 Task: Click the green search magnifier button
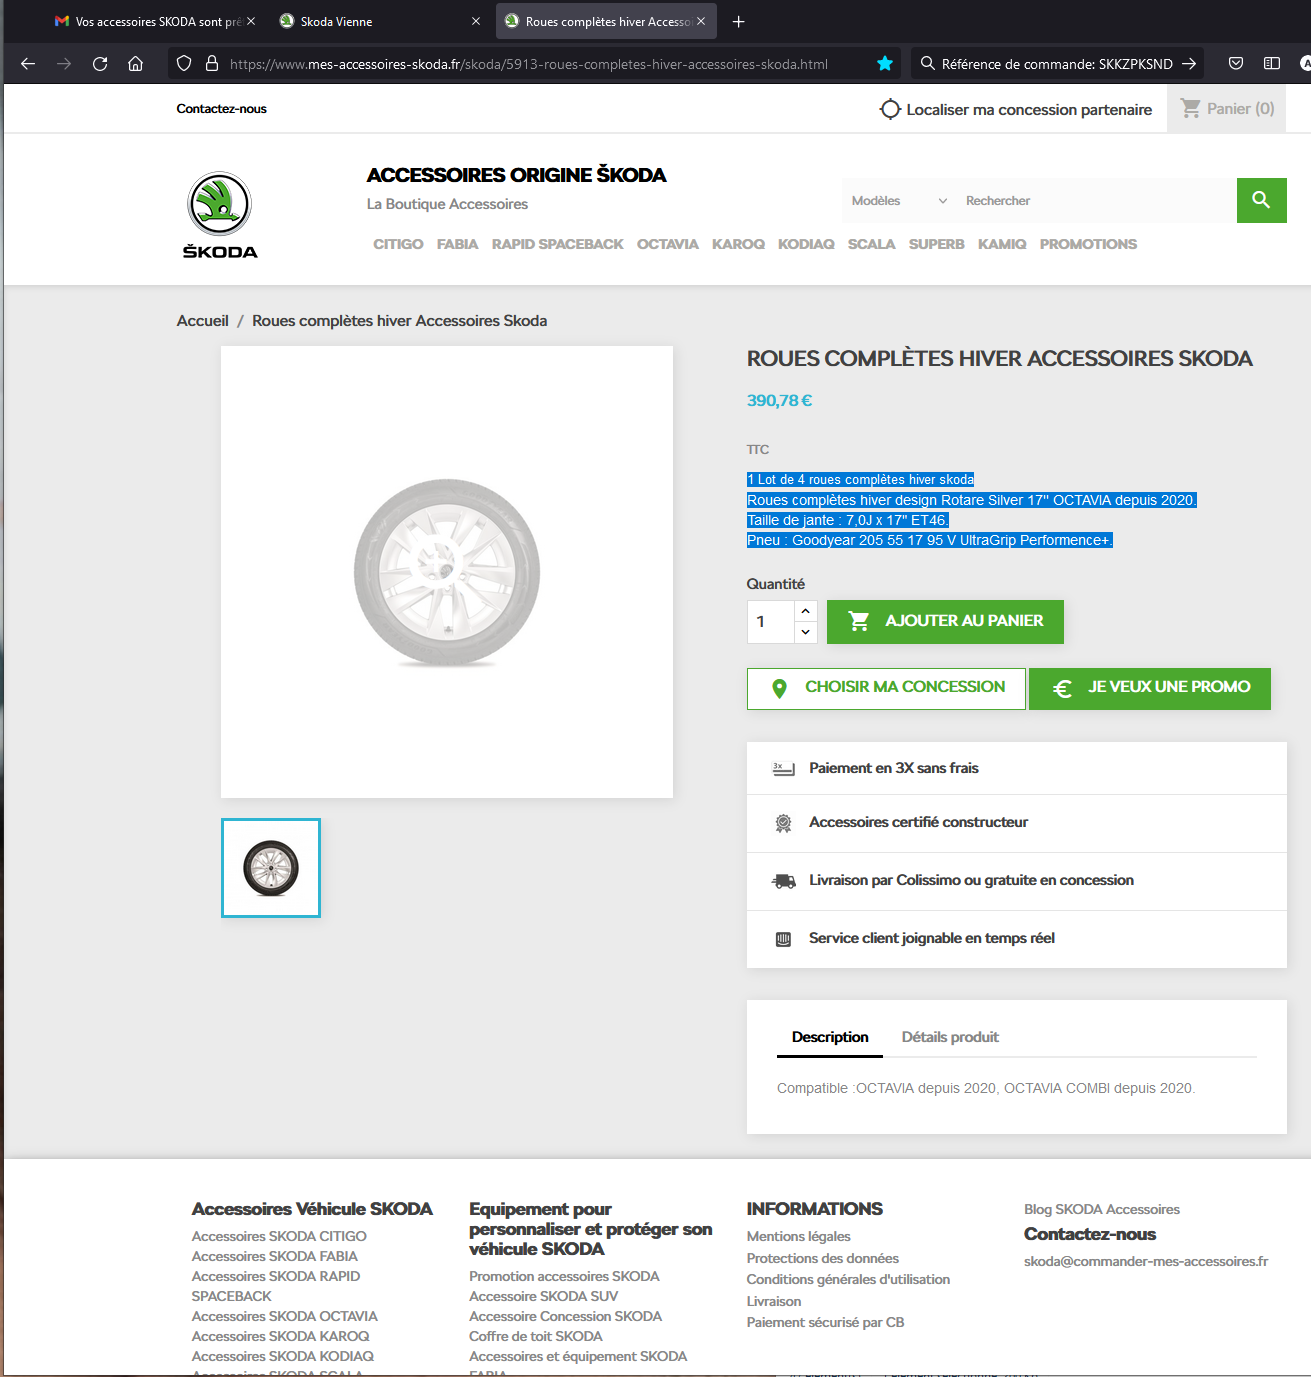1262,200
